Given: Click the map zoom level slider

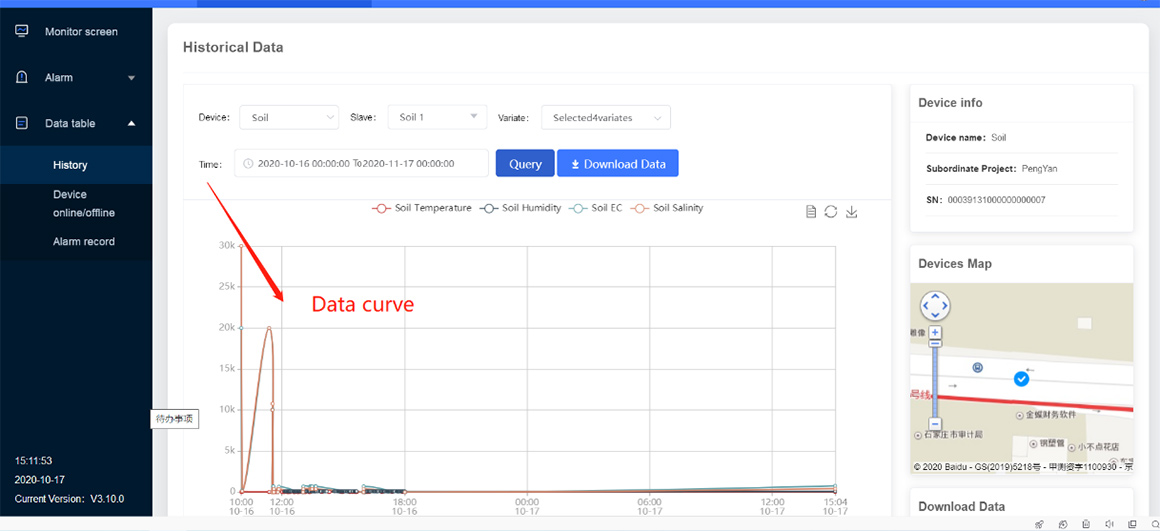Looking at the screenshot, I should [935, 378].
